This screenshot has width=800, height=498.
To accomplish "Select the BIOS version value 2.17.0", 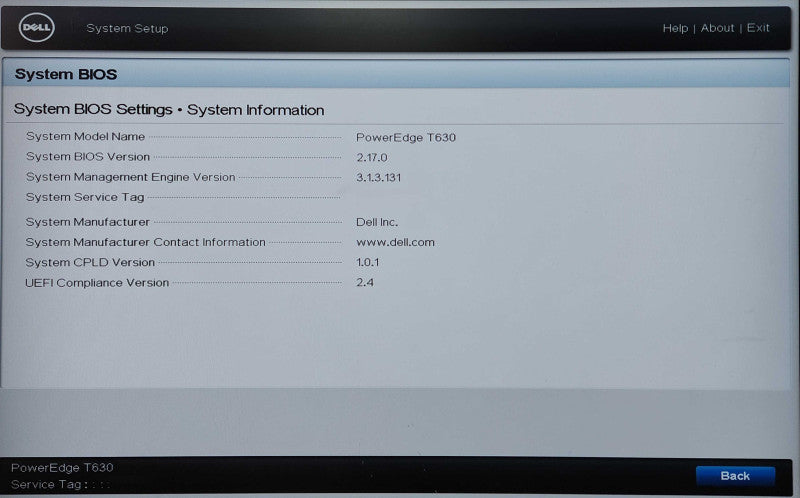I will 371,158.
